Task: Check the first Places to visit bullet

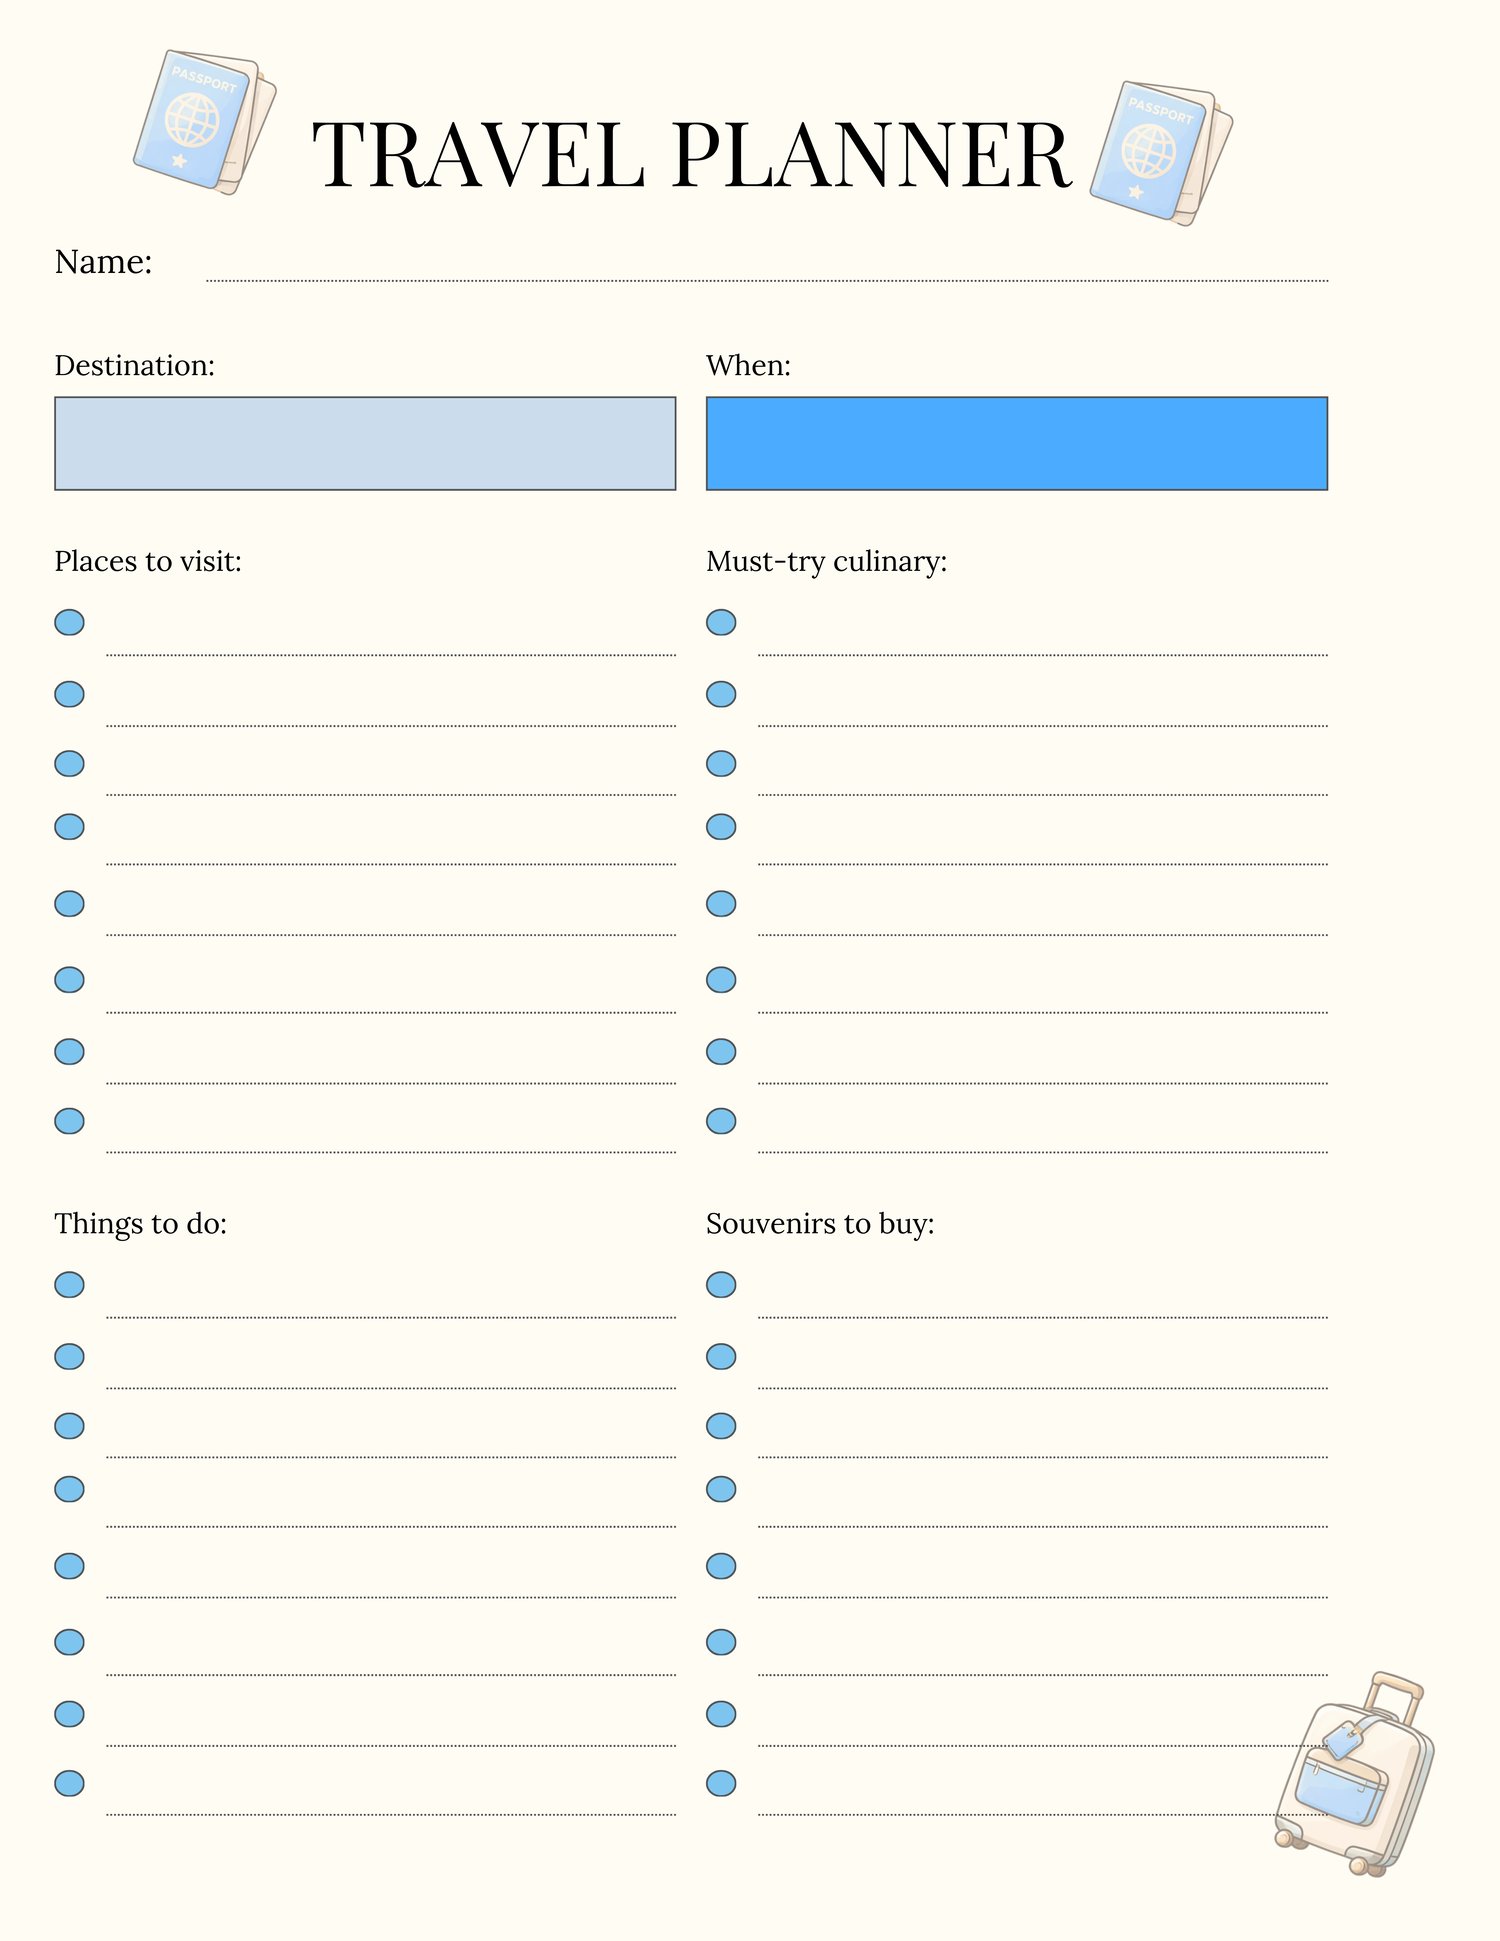Action: (69, 622)
